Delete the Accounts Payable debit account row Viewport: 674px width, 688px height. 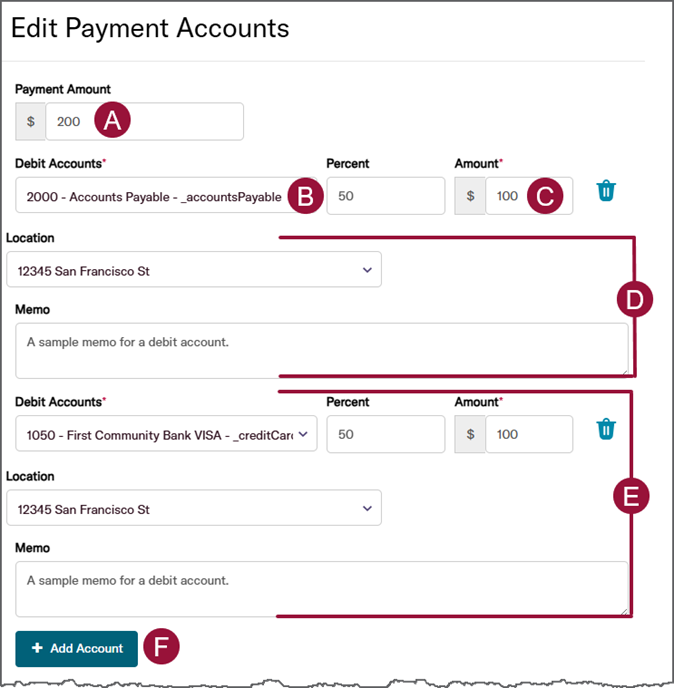pos(605,191)
